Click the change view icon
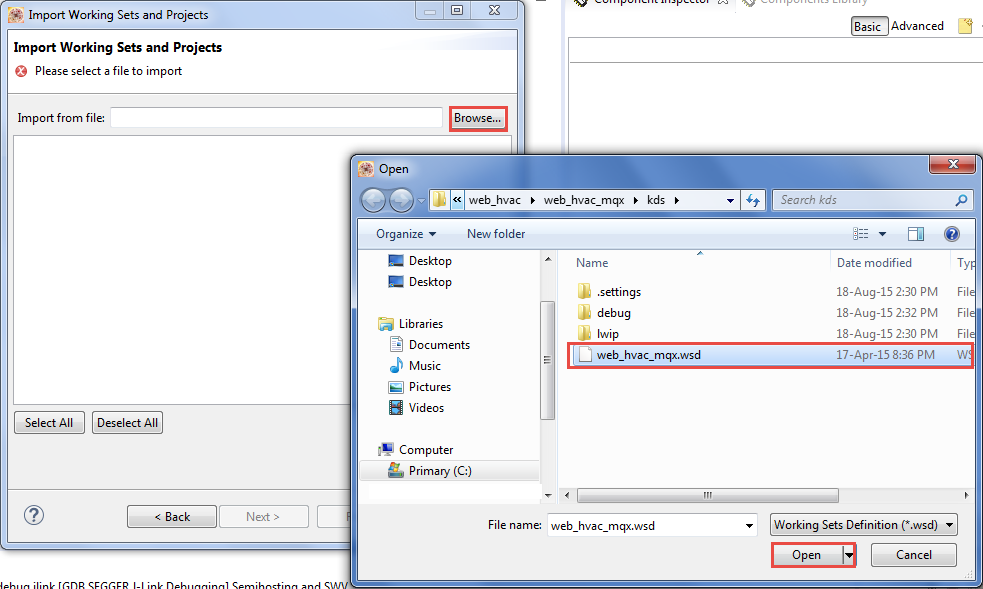The image size is (983, 589). 861,234
